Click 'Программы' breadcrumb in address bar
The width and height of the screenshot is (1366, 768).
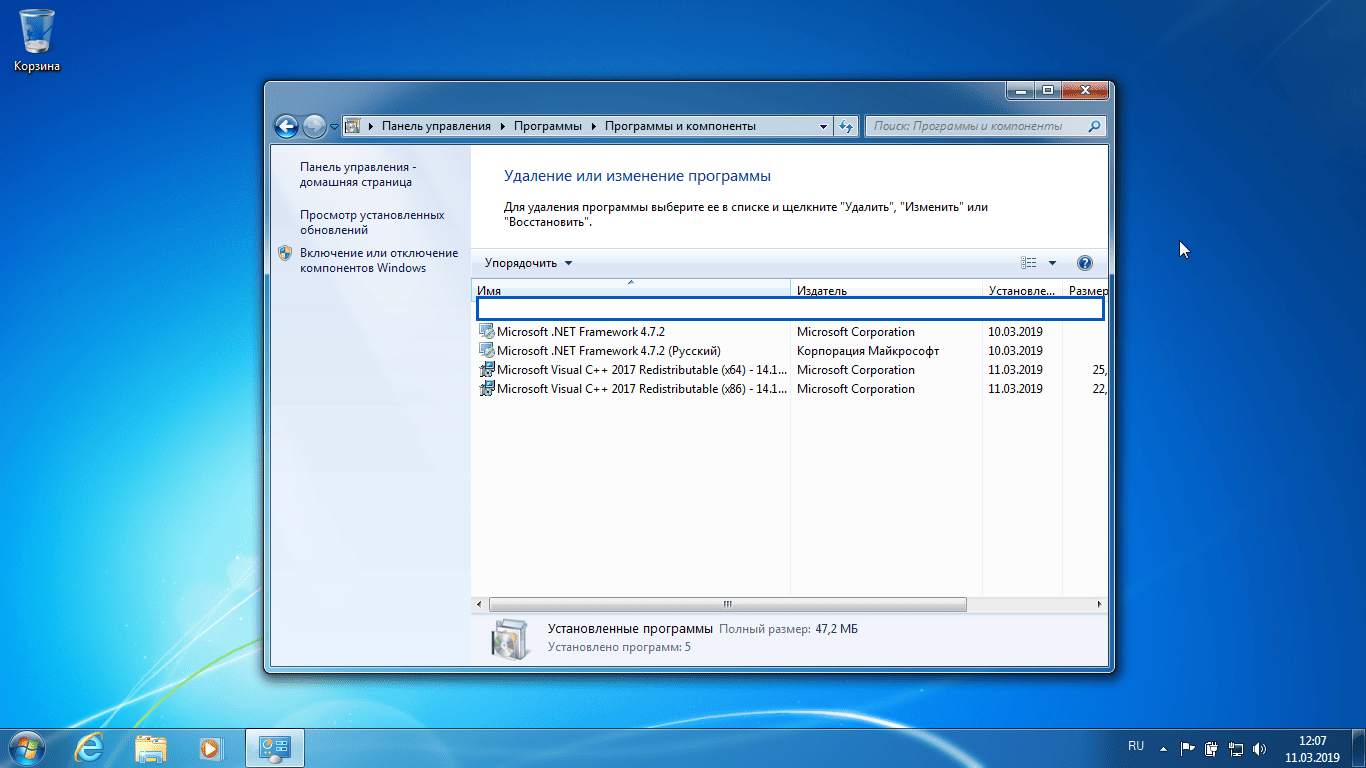click(549, 126)
